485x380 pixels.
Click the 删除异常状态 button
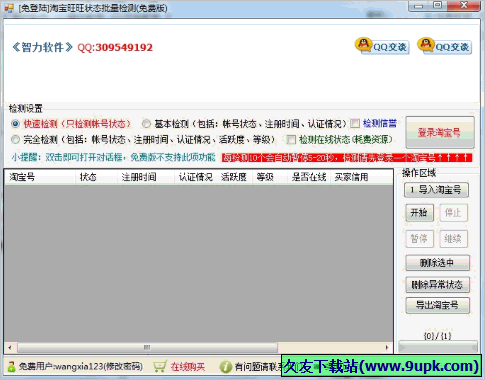437,285
